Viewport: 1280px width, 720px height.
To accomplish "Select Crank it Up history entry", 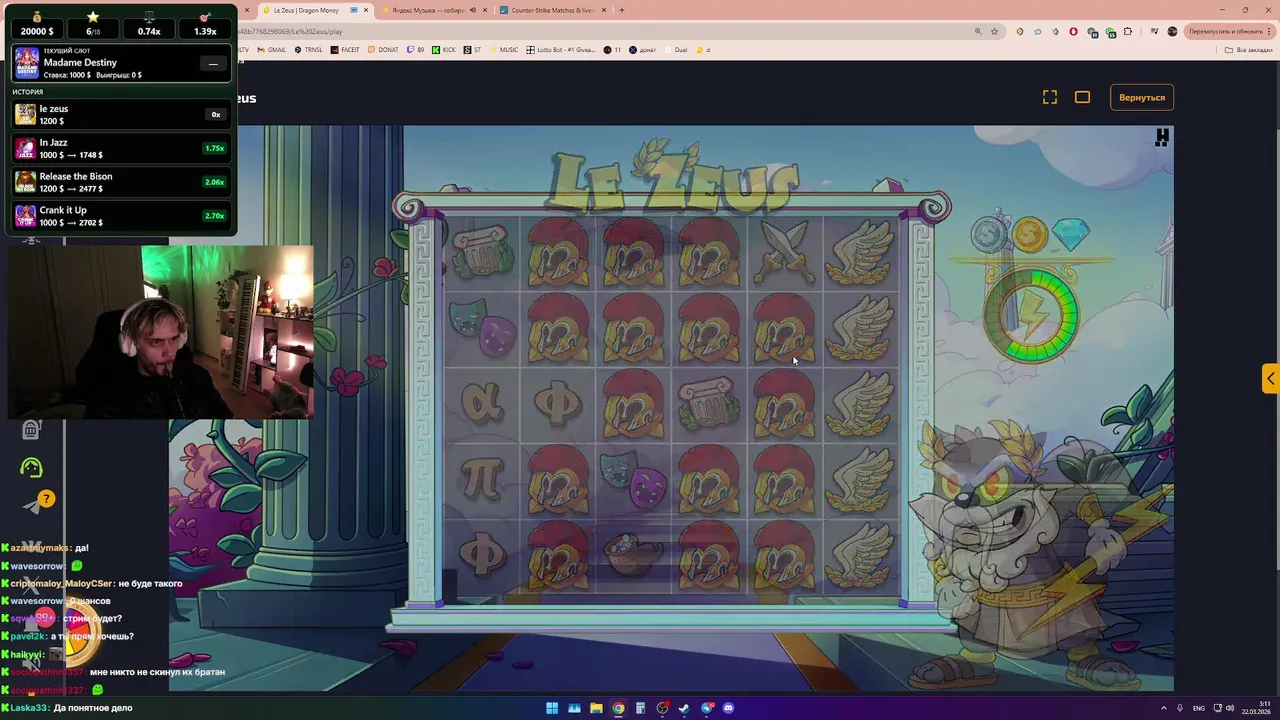I will pyautogui.click(x=120, y=216).
